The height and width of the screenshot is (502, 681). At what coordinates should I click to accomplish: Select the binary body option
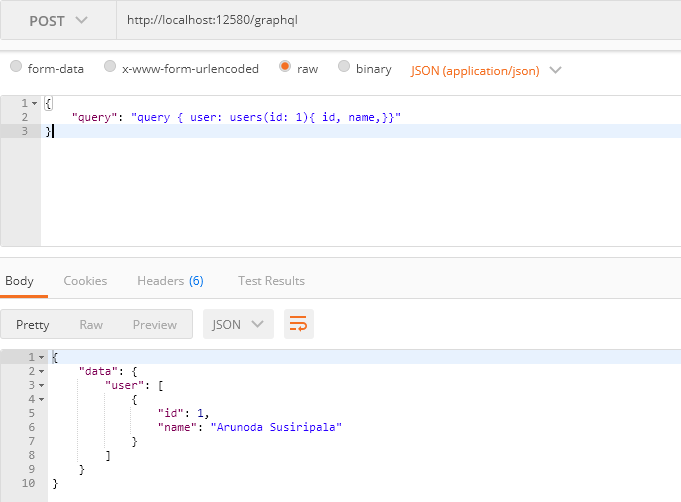pyautogui.click(x=344, y=68)
